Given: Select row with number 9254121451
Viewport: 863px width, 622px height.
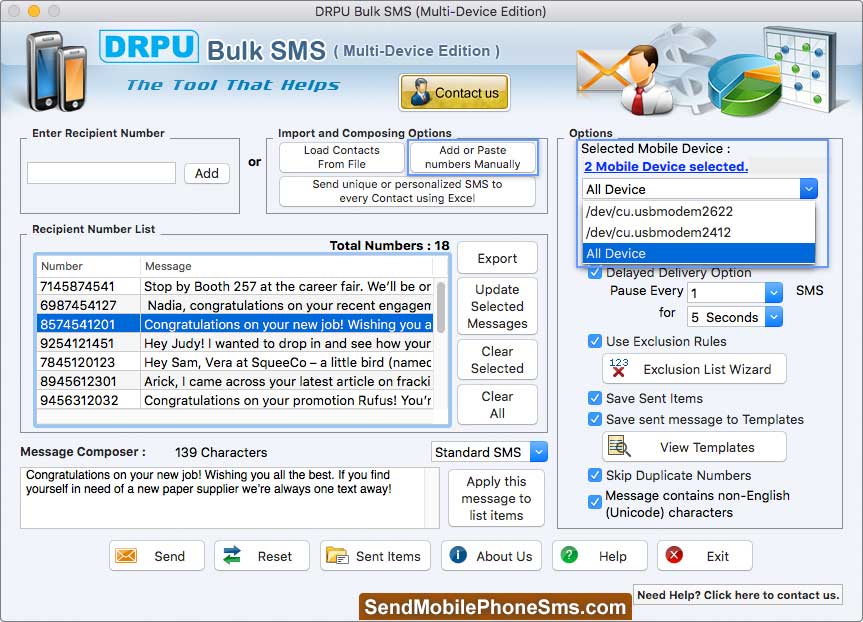Looking at the screenshot, I should [x=235, y=343].
